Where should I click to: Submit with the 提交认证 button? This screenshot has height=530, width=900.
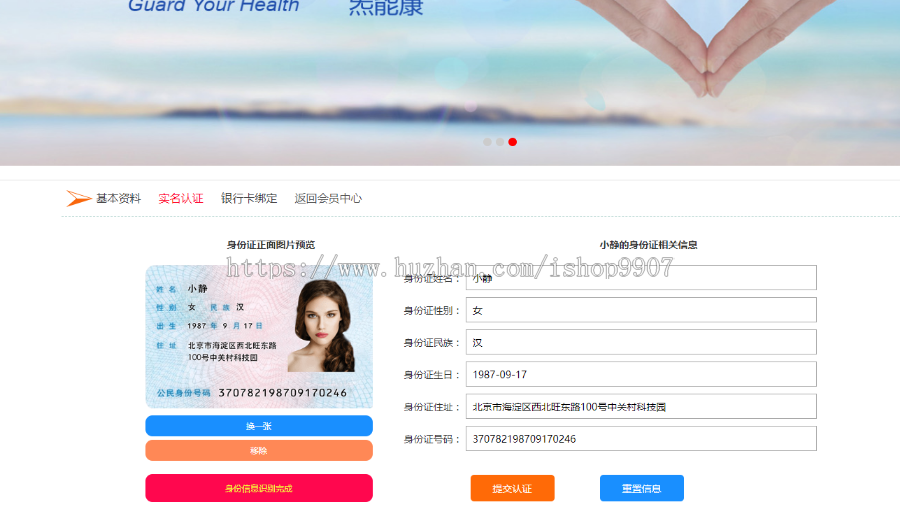512,488
